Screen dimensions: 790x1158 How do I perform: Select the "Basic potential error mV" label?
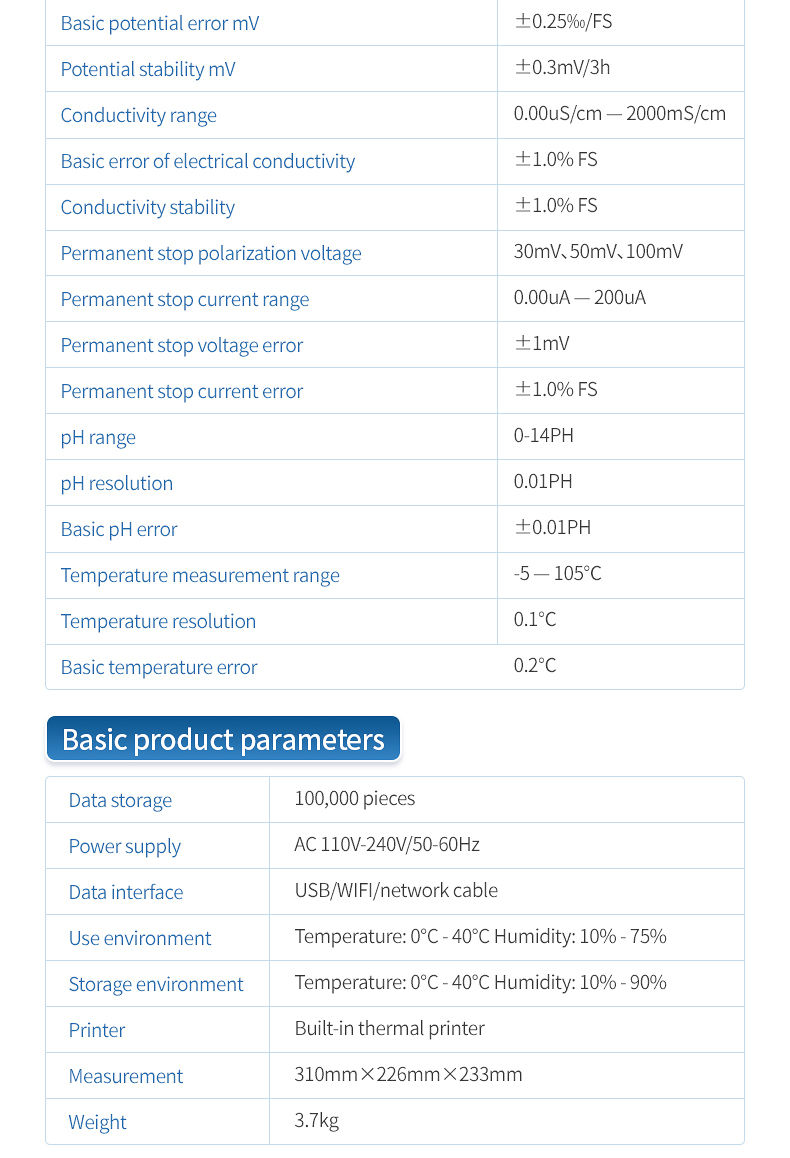click(160, 23)
